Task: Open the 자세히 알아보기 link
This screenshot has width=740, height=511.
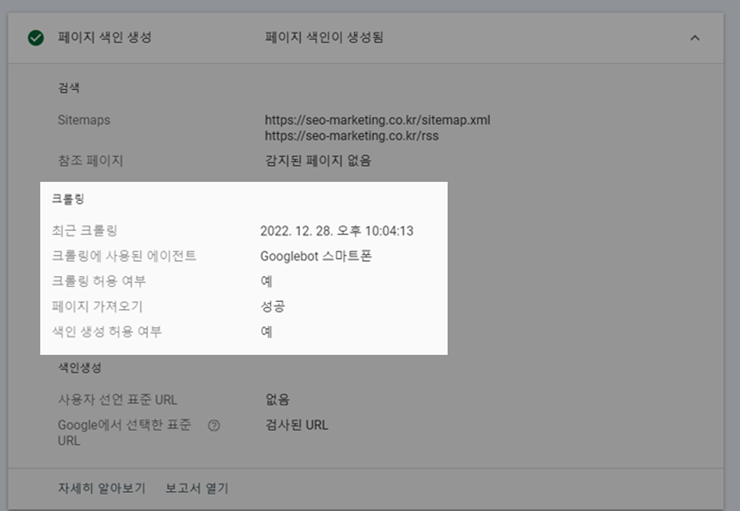Action: coord(101,488)
